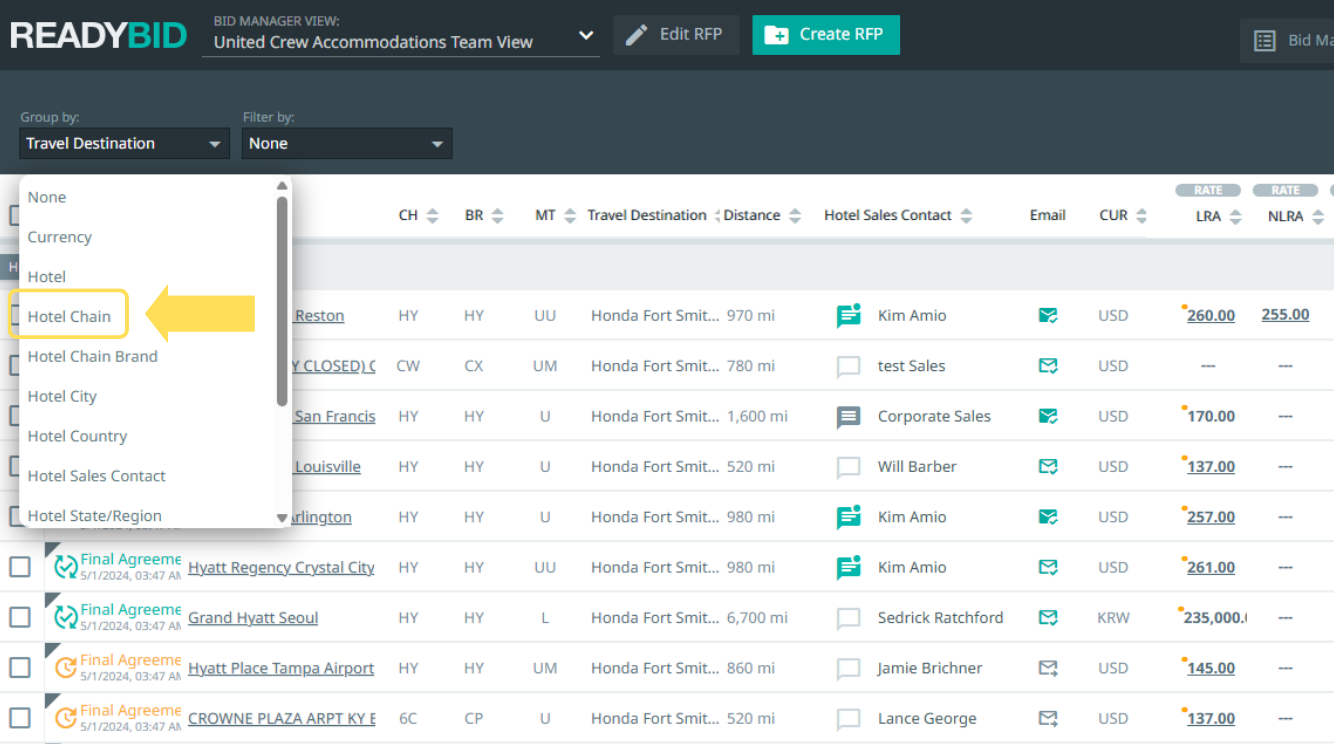Click status icon for Hyatt Place Tampa Airport
The width and height of the screenshot is (1334, 744).
tap(65, 668)
